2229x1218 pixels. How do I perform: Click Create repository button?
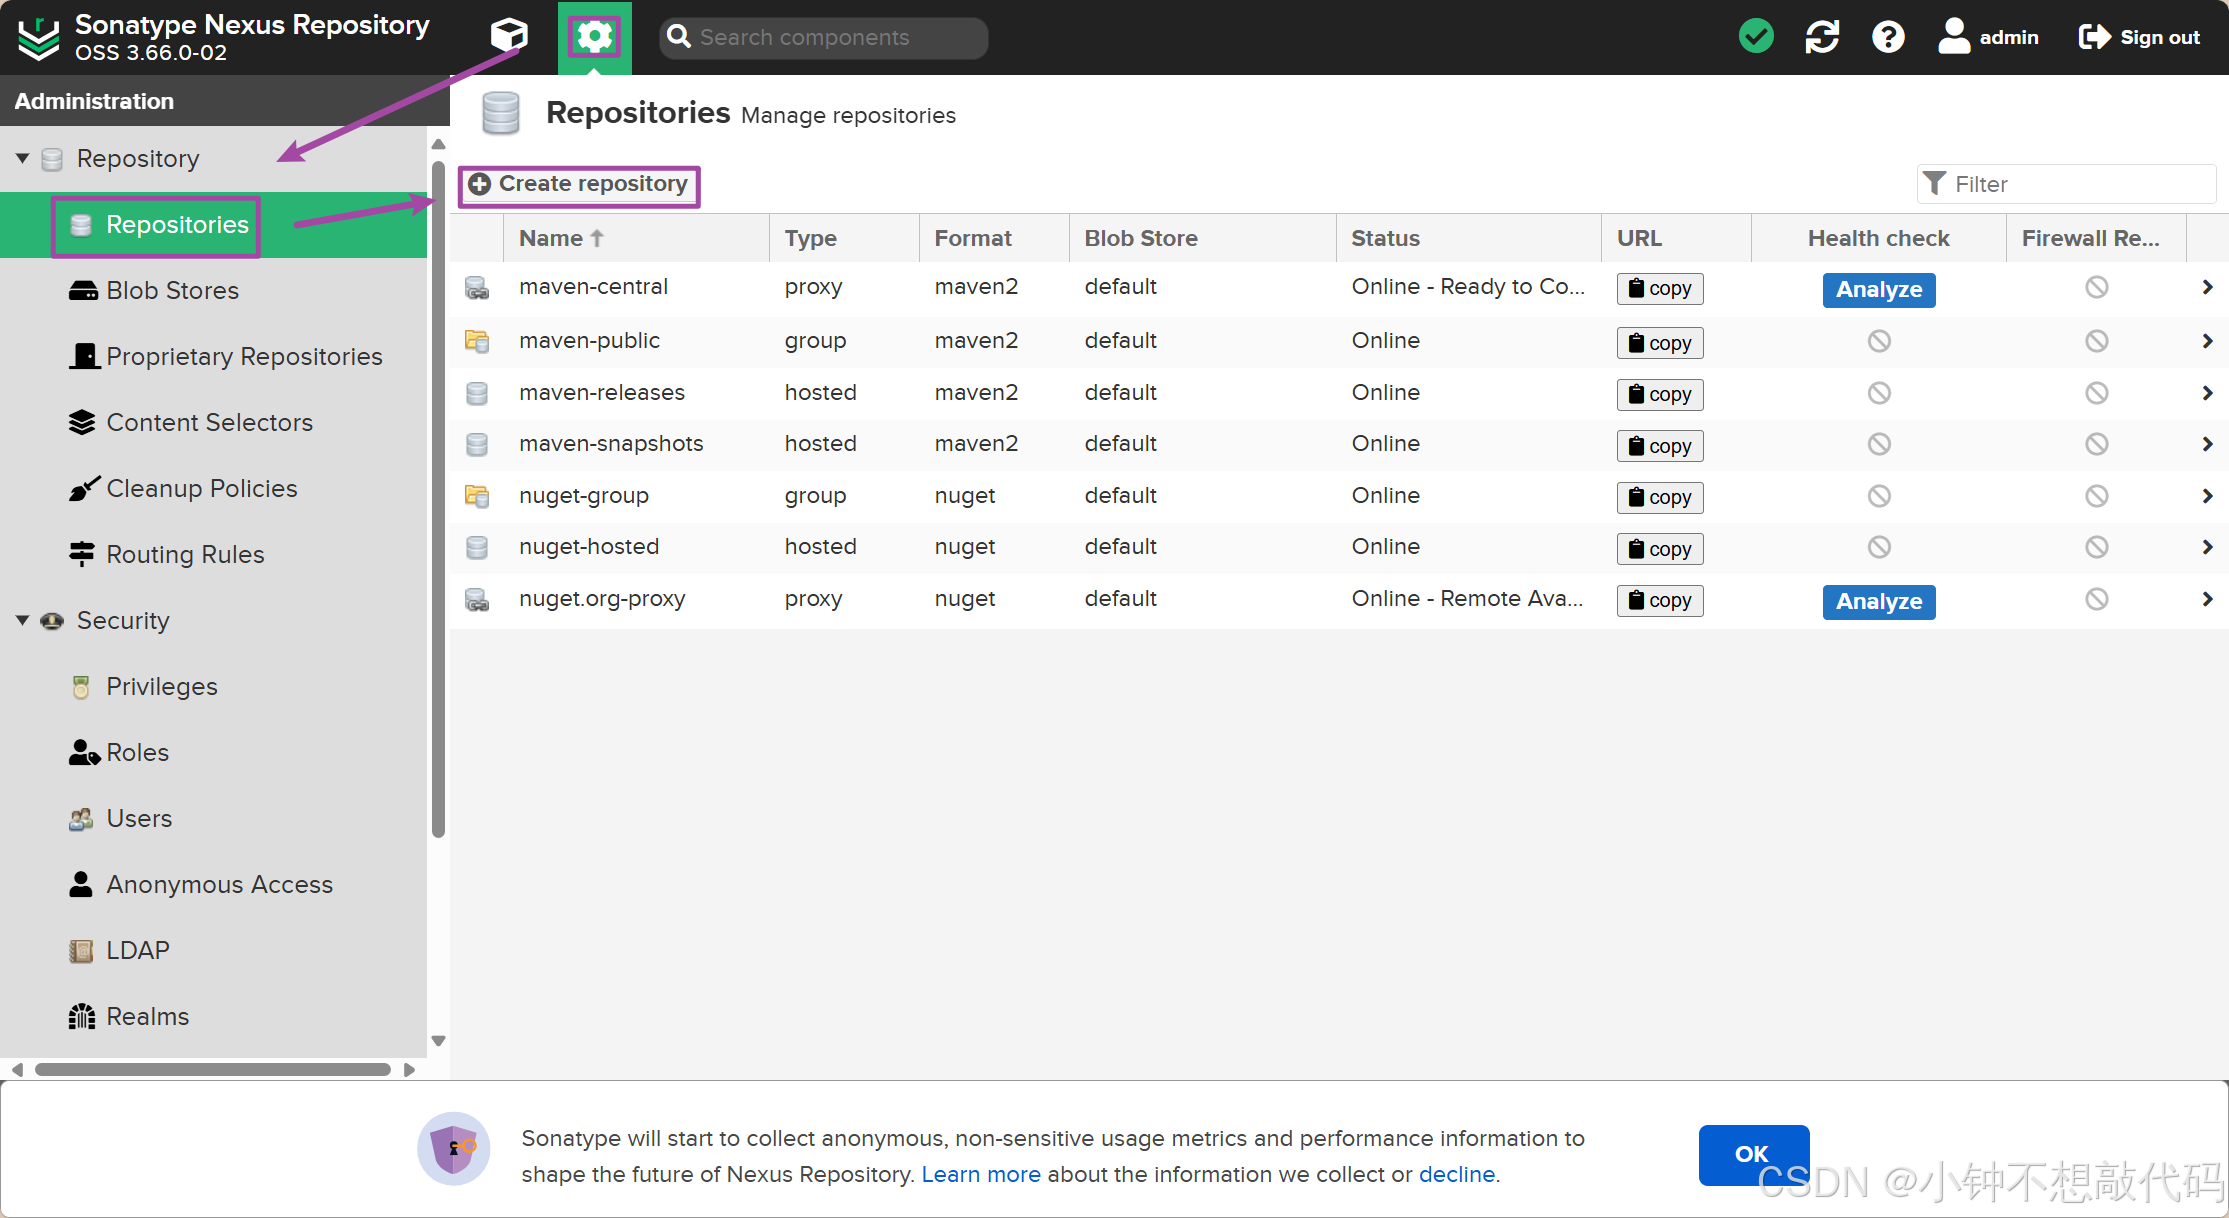coord(579,185)
